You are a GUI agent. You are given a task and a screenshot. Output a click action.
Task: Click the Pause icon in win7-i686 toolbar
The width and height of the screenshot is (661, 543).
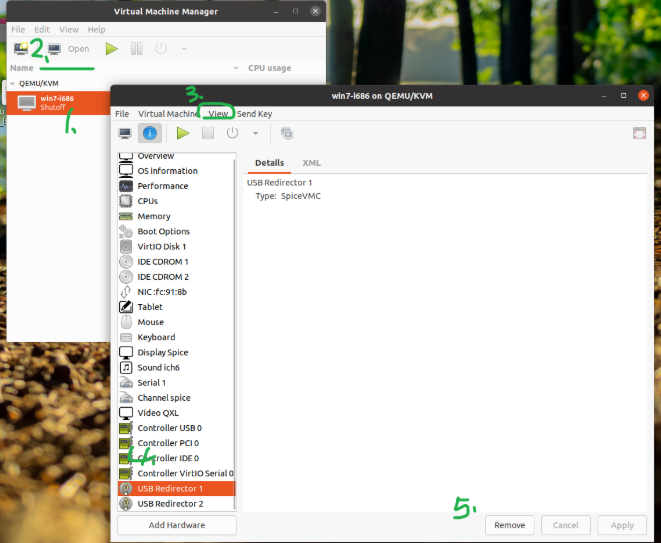[x=208, y=134]
